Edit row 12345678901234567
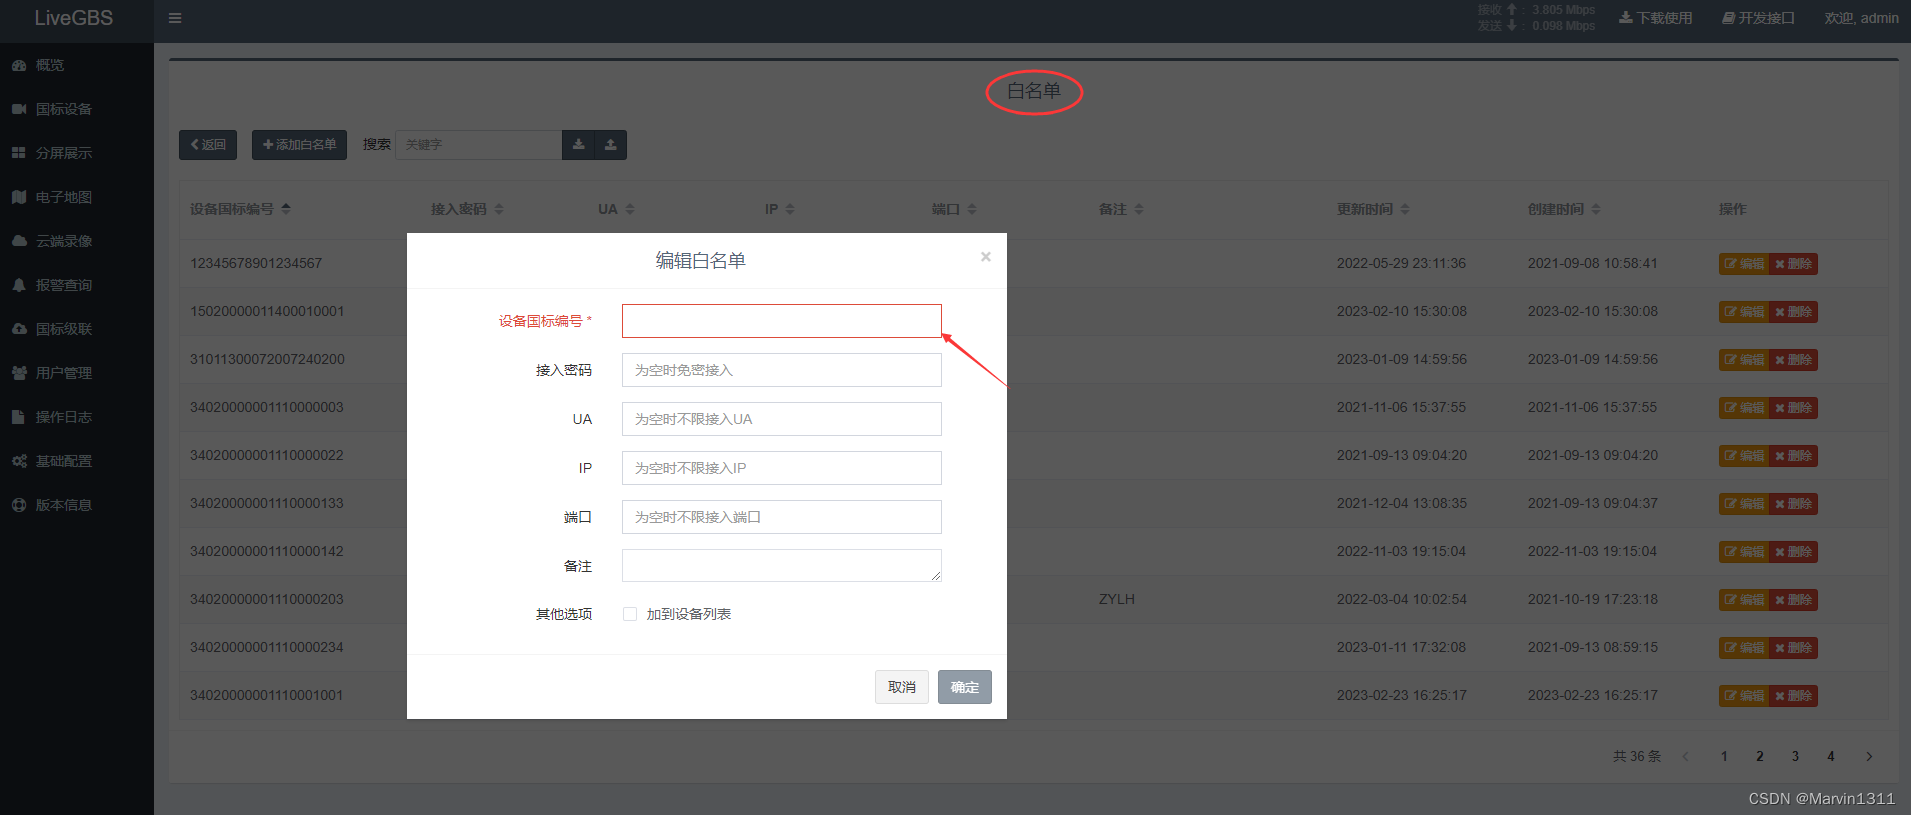Screen dimensions: 1911x815 (x=1744, y=264)
